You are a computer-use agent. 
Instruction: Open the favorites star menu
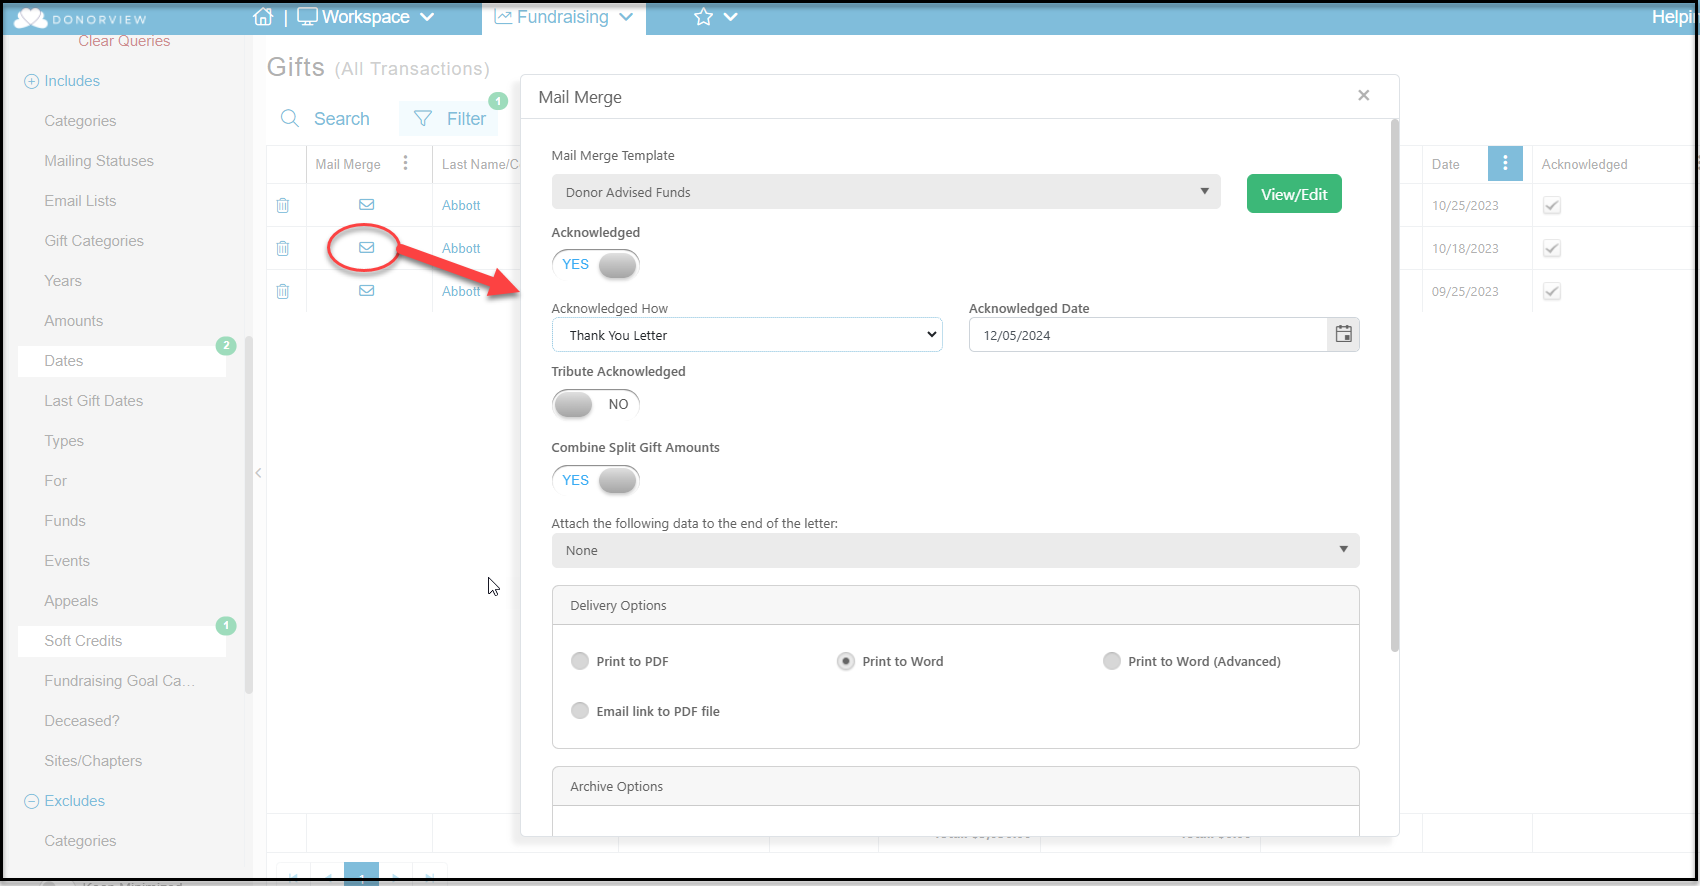[x=715, y=17]
